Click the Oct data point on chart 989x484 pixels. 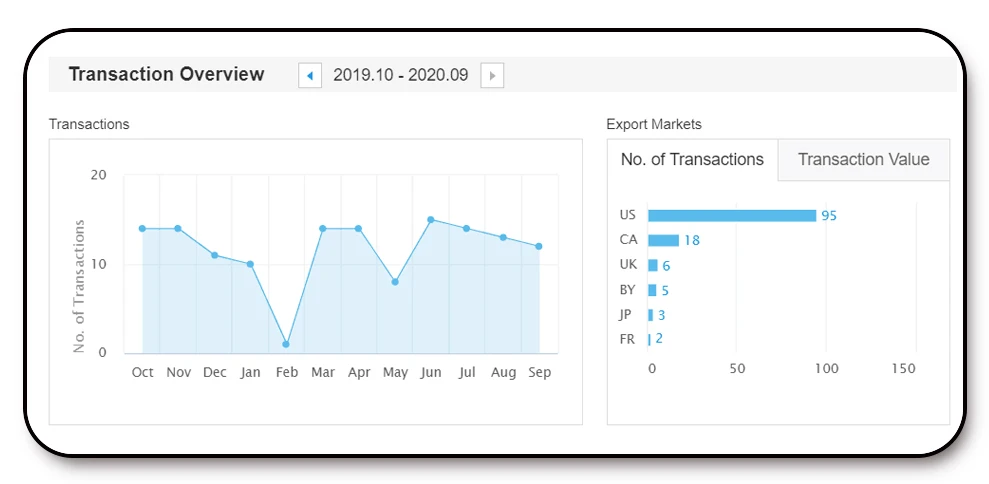[x=143, y=228]
